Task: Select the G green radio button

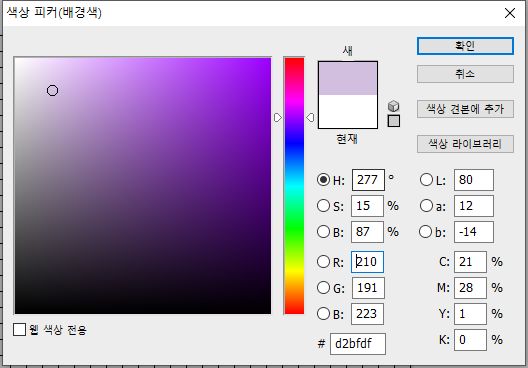Action: coord(323,288)
